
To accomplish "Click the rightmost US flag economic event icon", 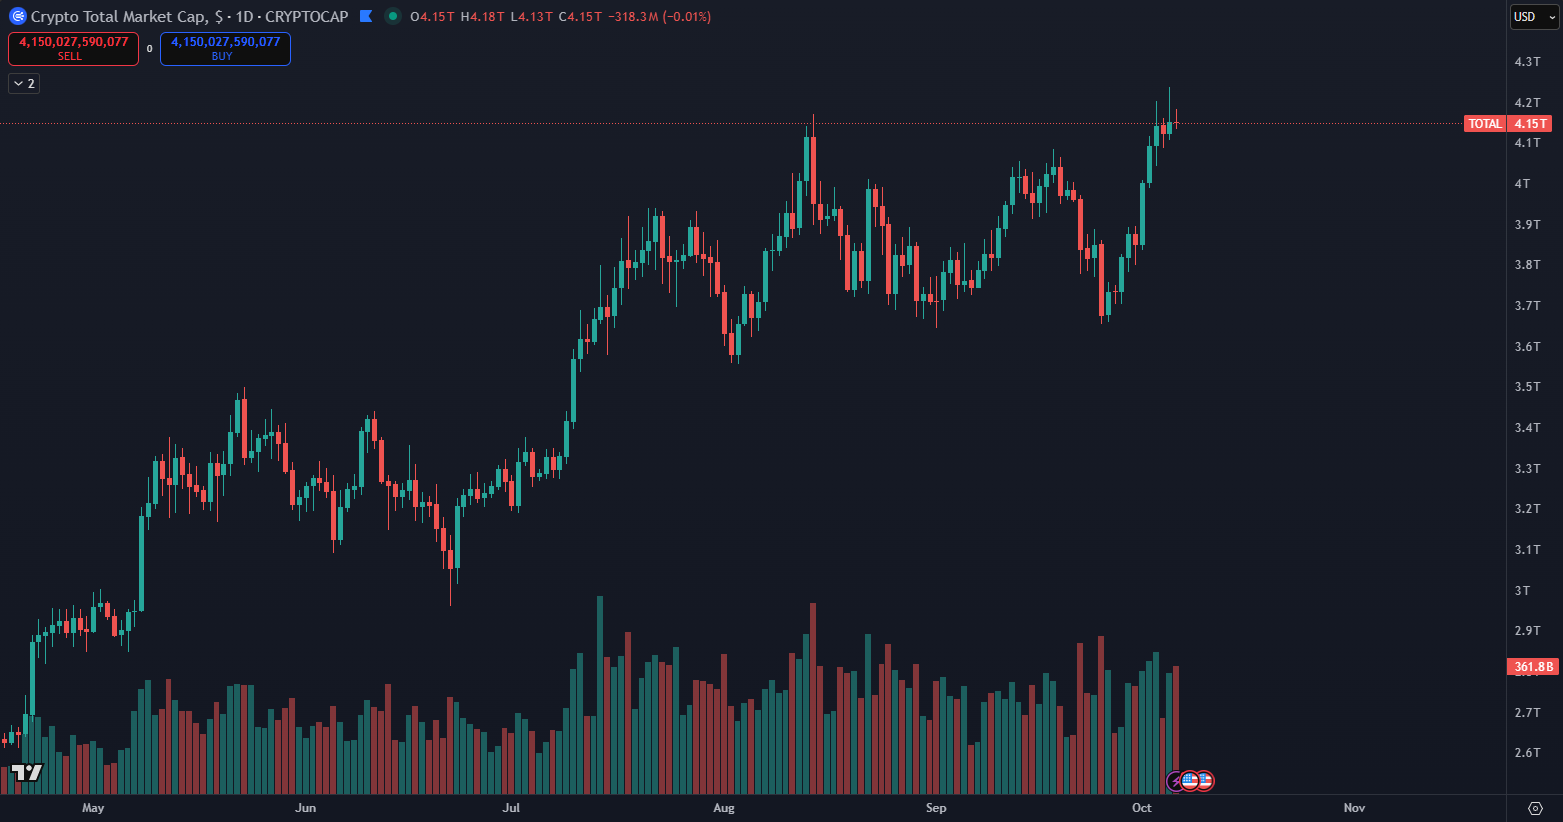I will point(1204,781).
